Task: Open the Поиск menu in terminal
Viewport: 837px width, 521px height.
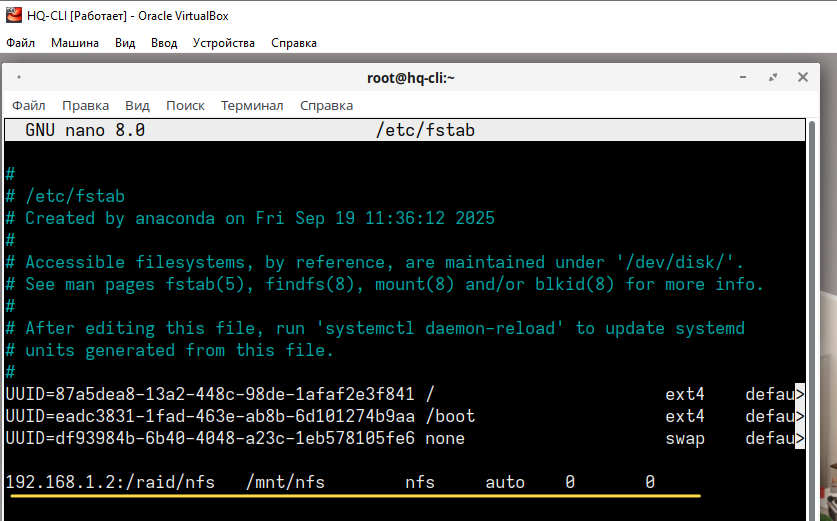Action: [185, 106]
